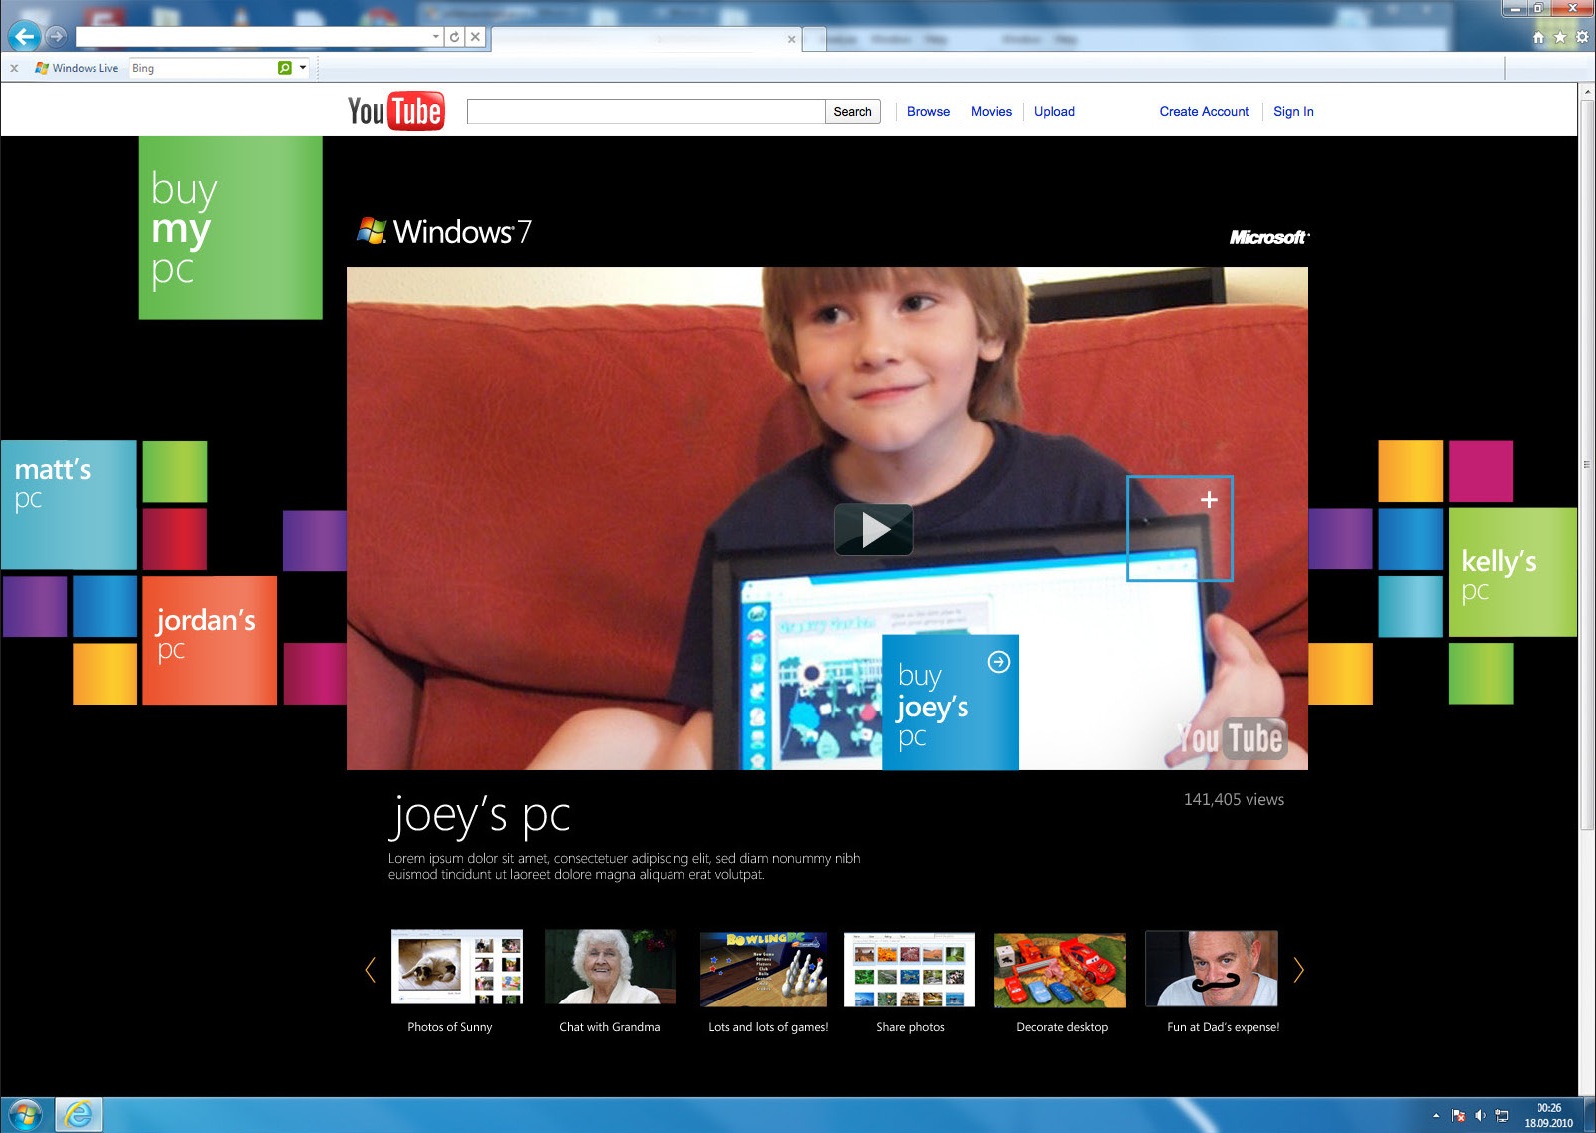Open the Lots and lots of games thumbnail
Image resolution: width=1596 pixels, height=1133 pixels.
(763, 969)
